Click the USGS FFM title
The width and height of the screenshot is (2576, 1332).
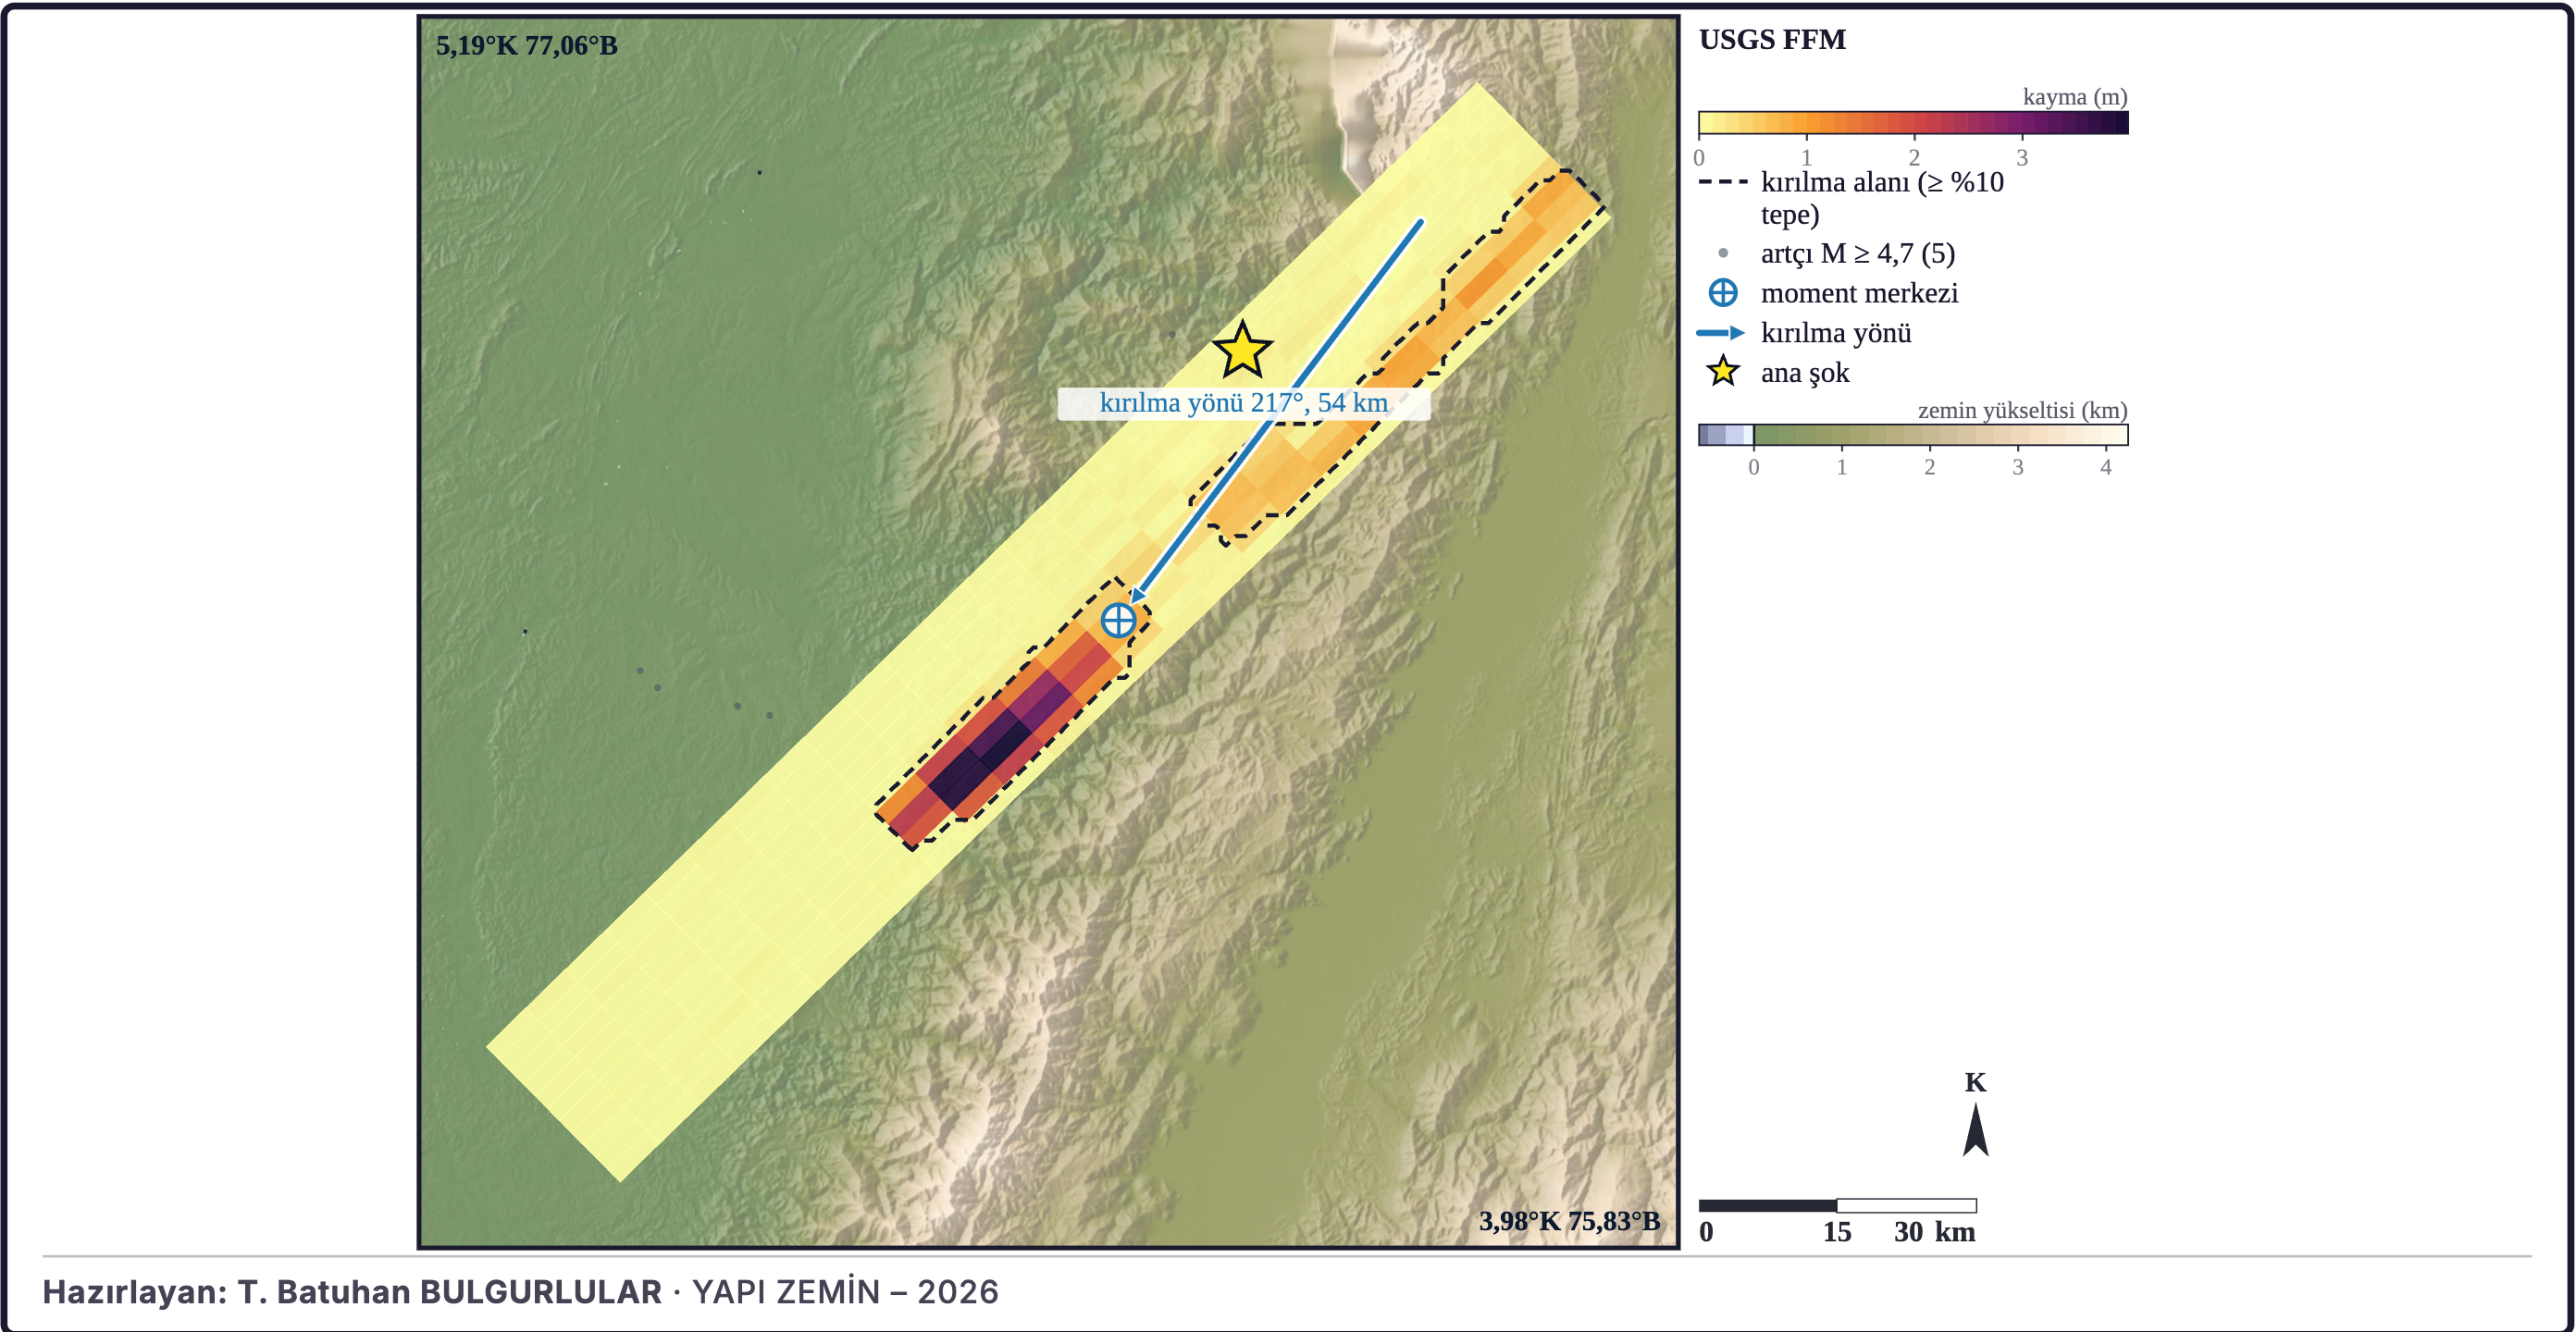[1772, 40]
